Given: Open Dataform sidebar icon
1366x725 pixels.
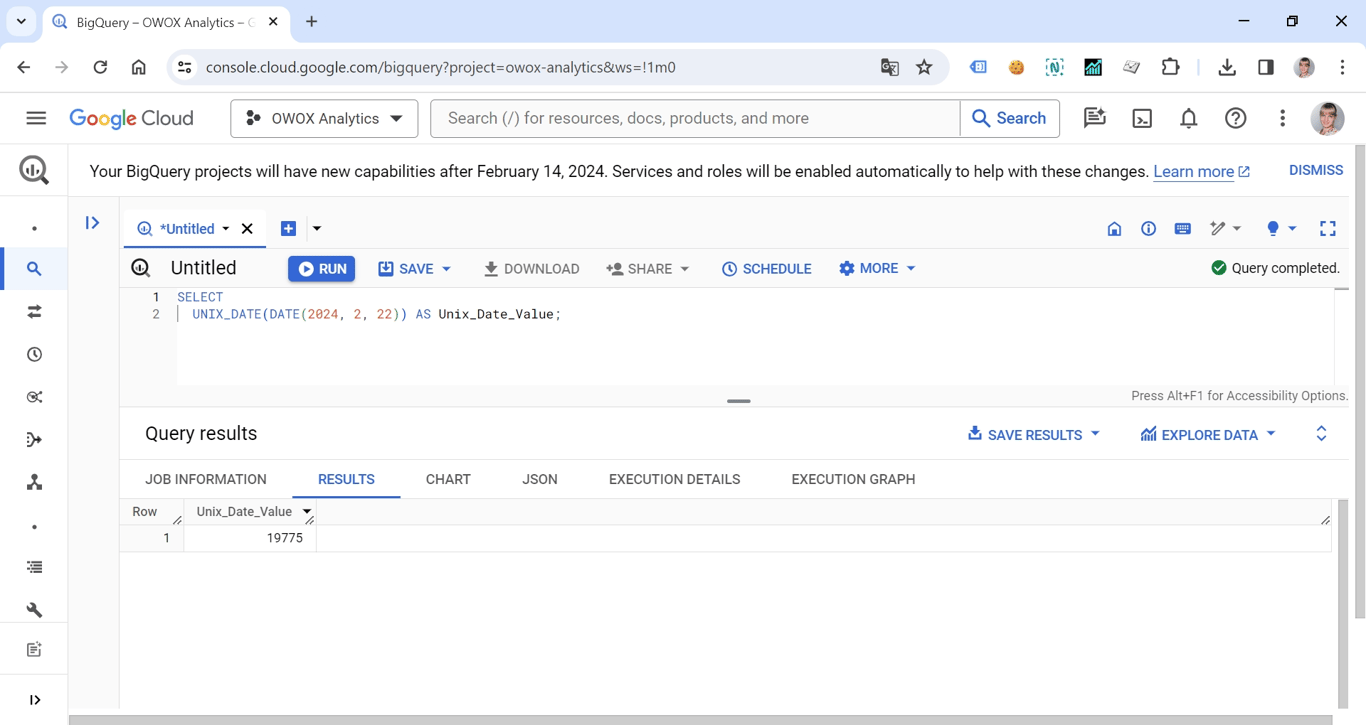Looking at the screenshot, I should coord(34,440).
